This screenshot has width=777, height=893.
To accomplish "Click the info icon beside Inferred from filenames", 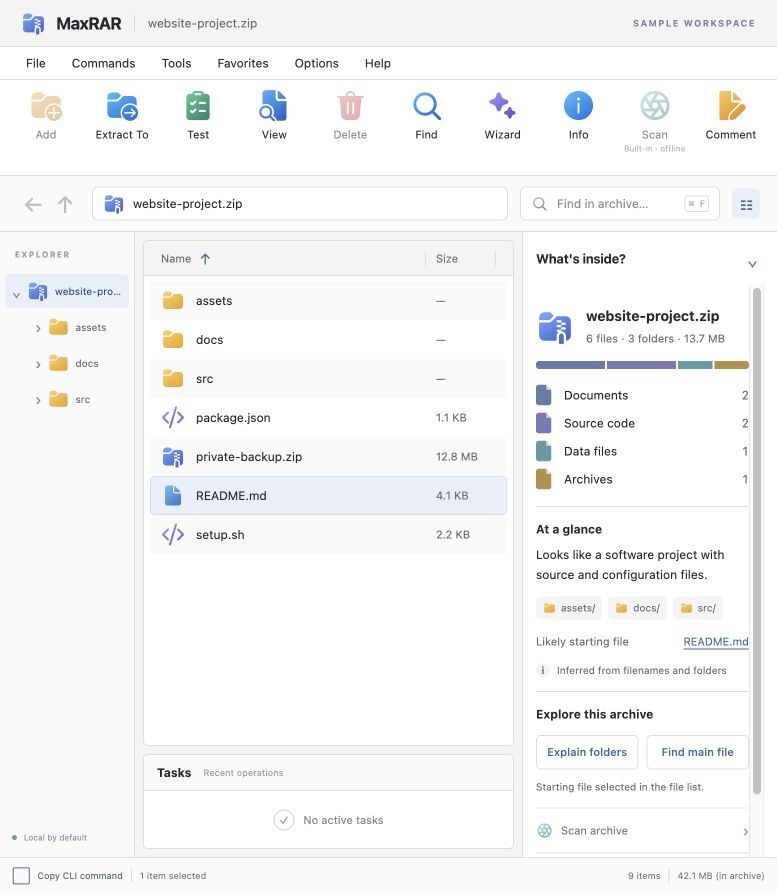I will [x=543, y=670].
